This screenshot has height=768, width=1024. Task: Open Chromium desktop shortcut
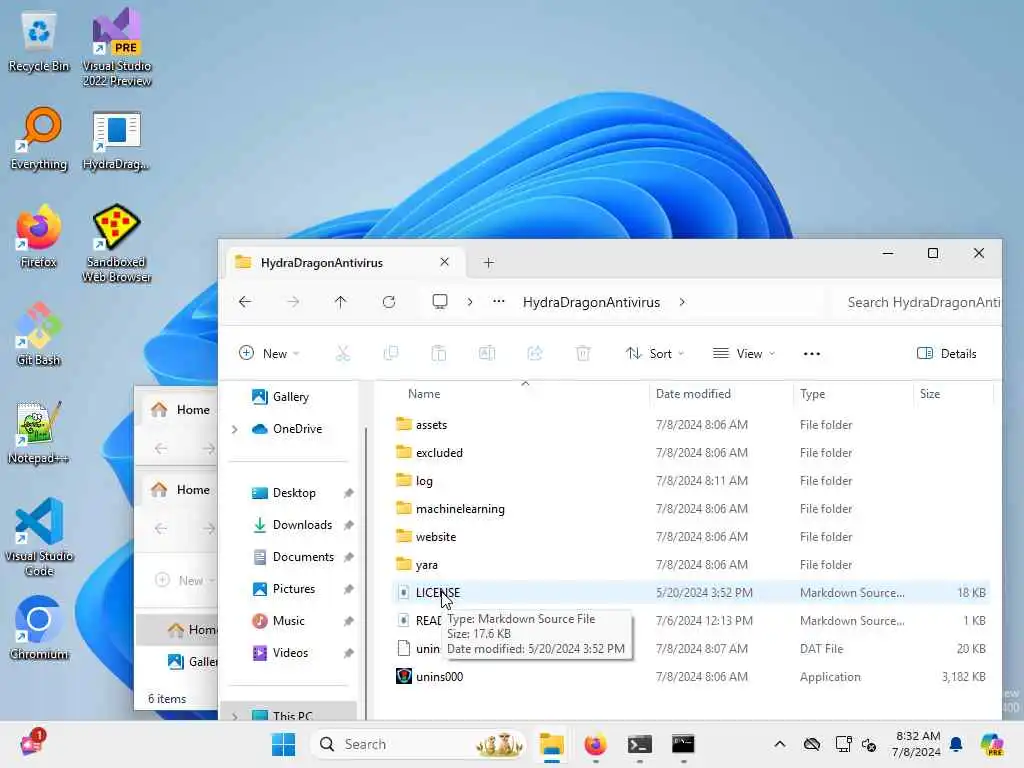click(x=39, y=628)
